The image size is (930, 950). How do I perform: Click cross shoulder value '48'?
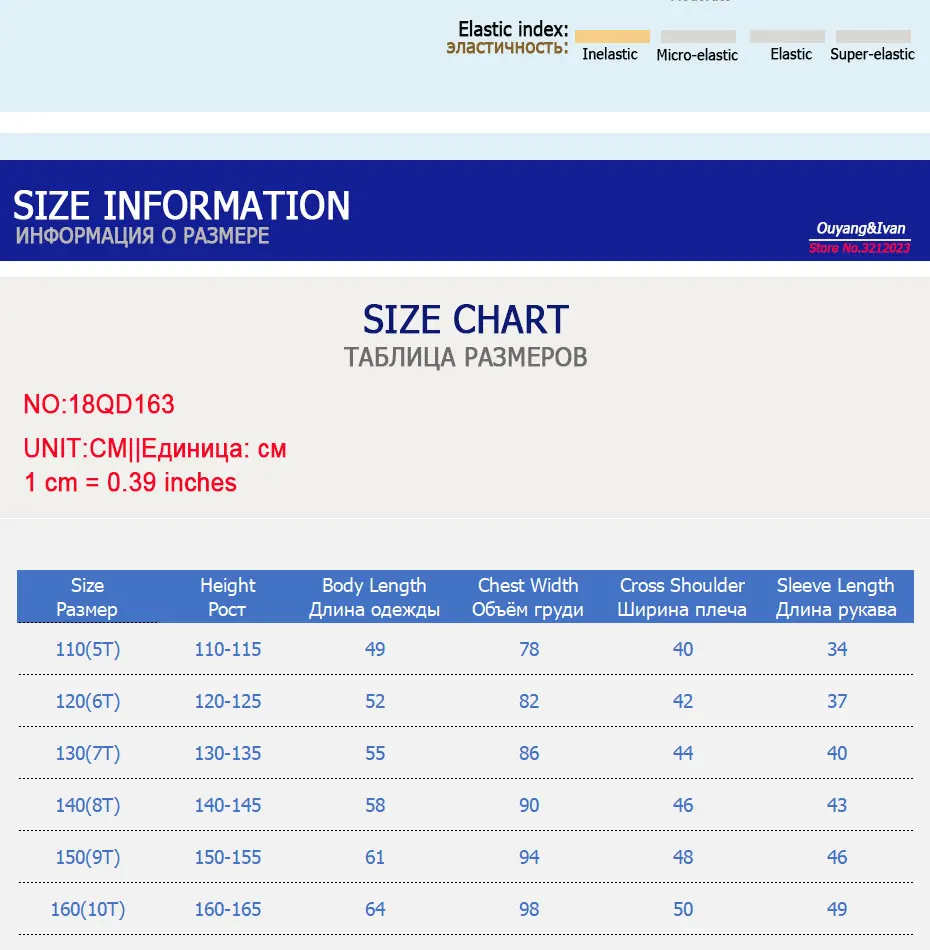(683, 857)
